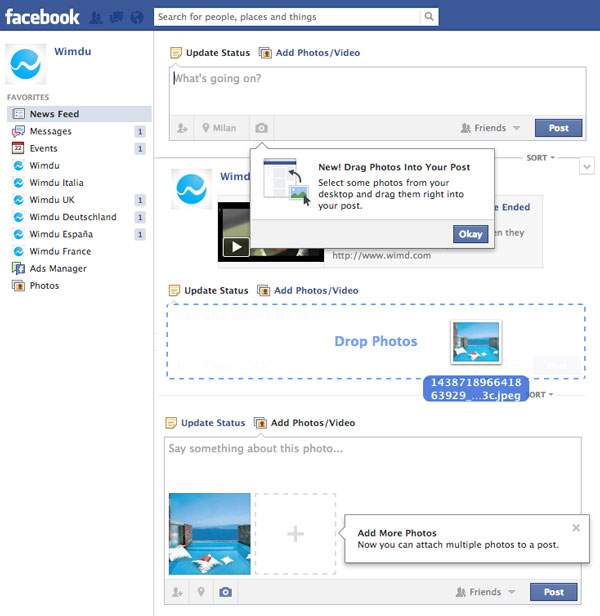This screenshot has width=600, height=616.
Task: Click tag people icon in bottom composer
Action: coord(177,592)
